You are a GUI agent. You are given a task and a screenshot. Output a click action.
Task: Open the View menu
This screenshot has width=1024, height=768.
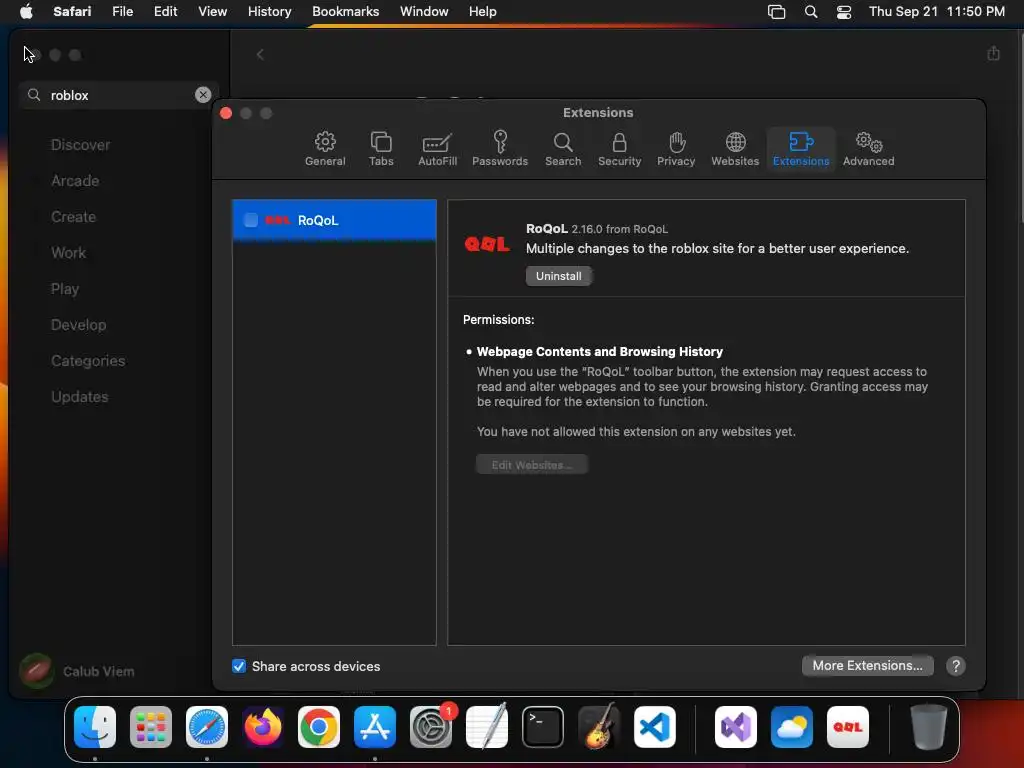tap(212, 12)
